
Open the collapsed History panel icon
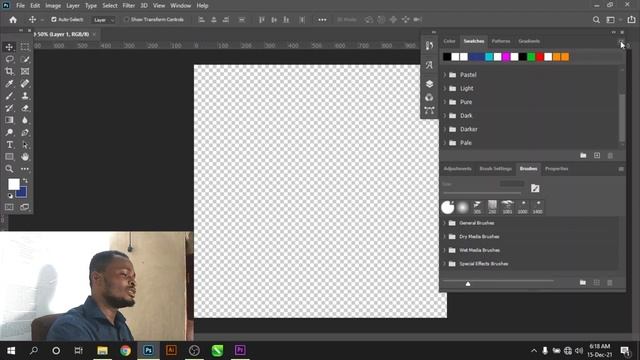429,45
